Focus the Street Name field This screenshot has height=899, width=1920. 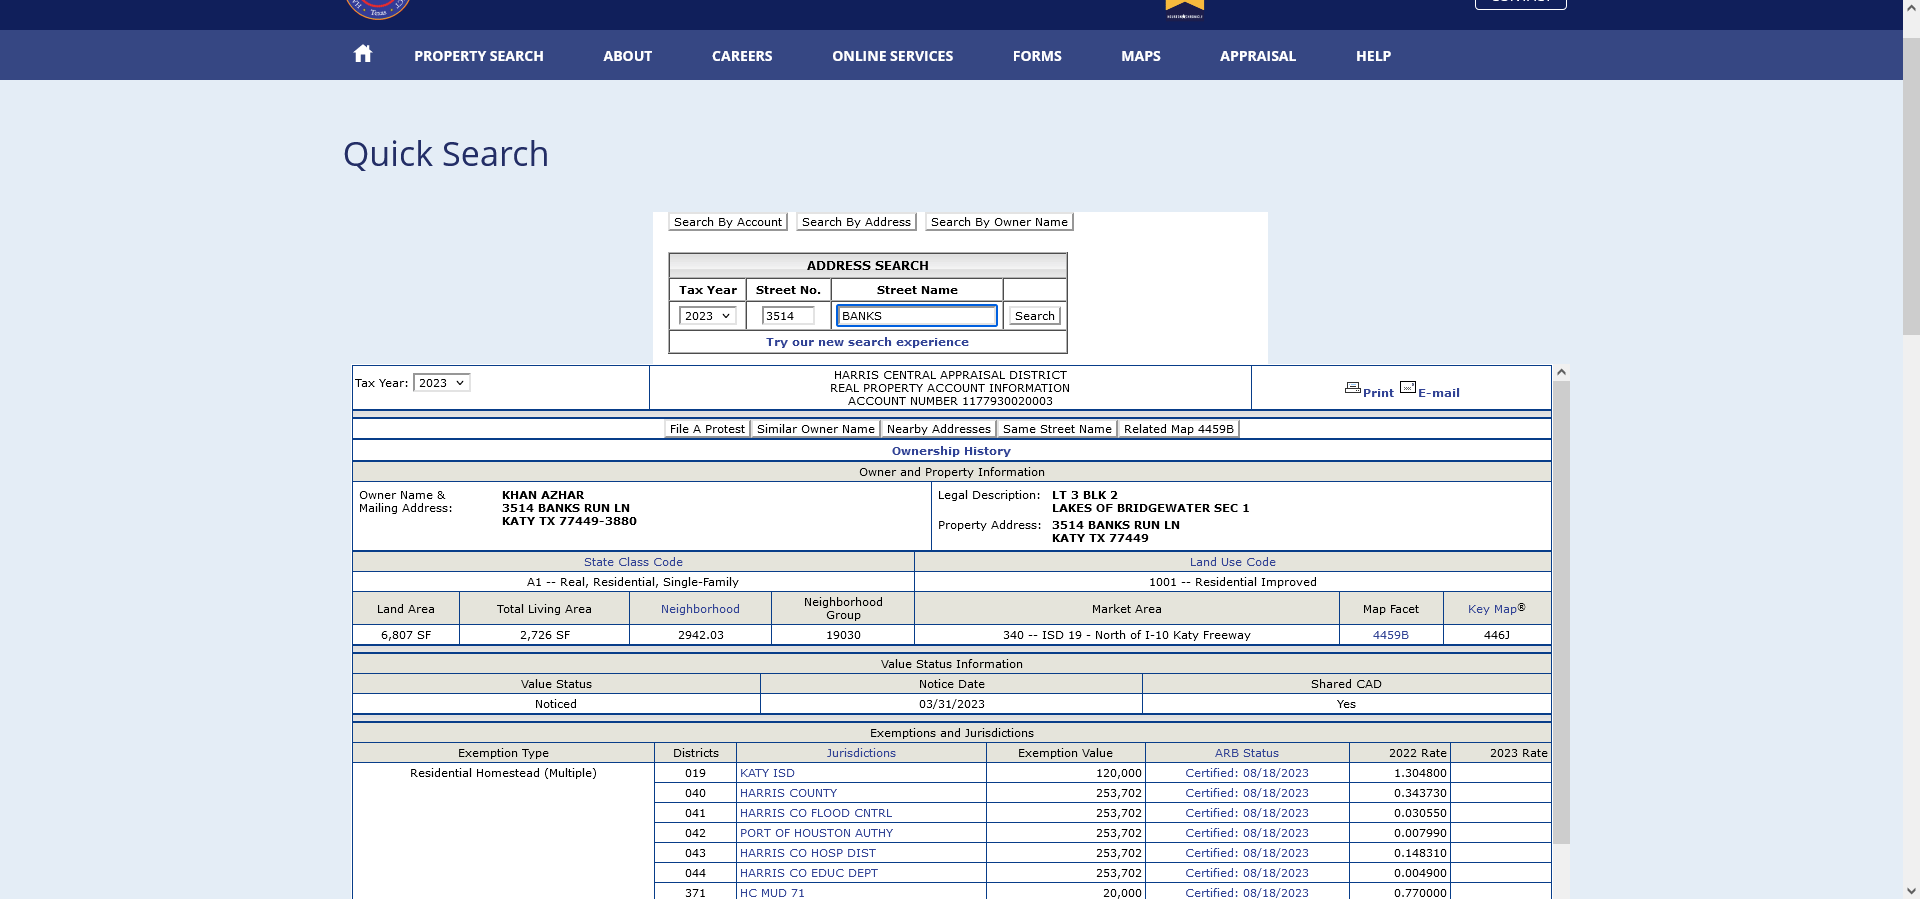coord(917,316)
